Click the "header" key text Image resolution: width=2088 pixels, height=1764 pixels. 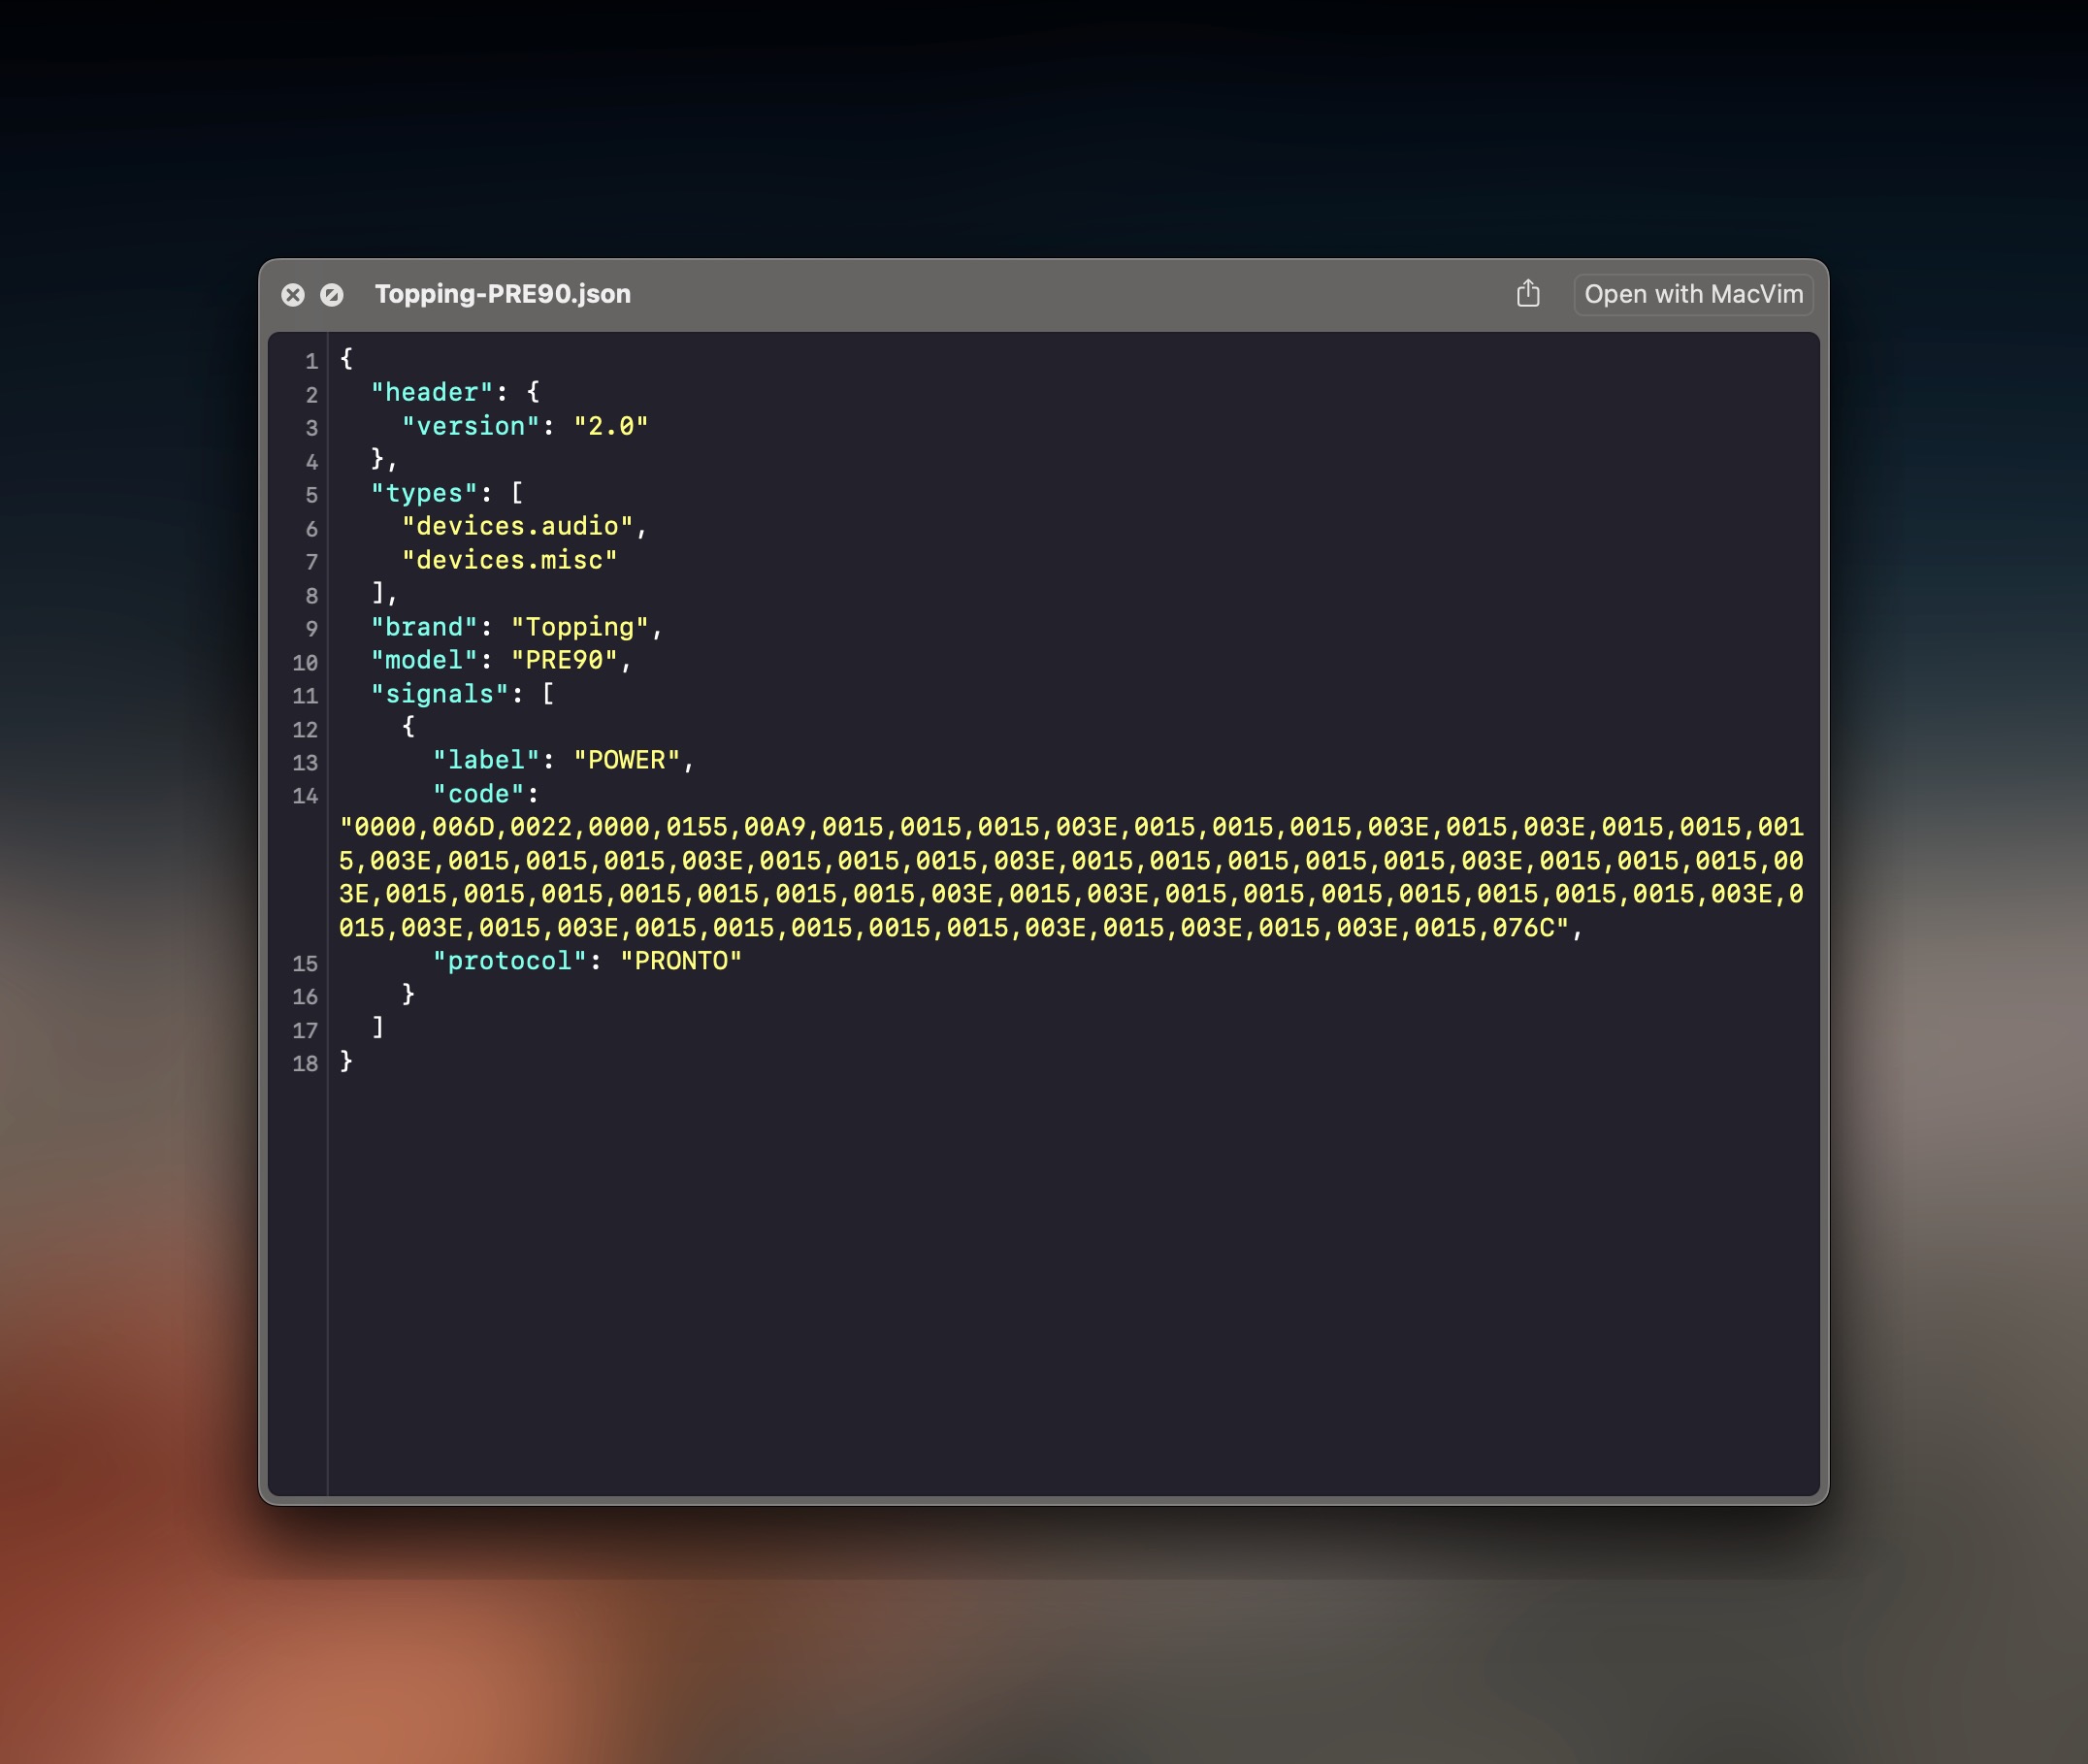tap(432, 392)
